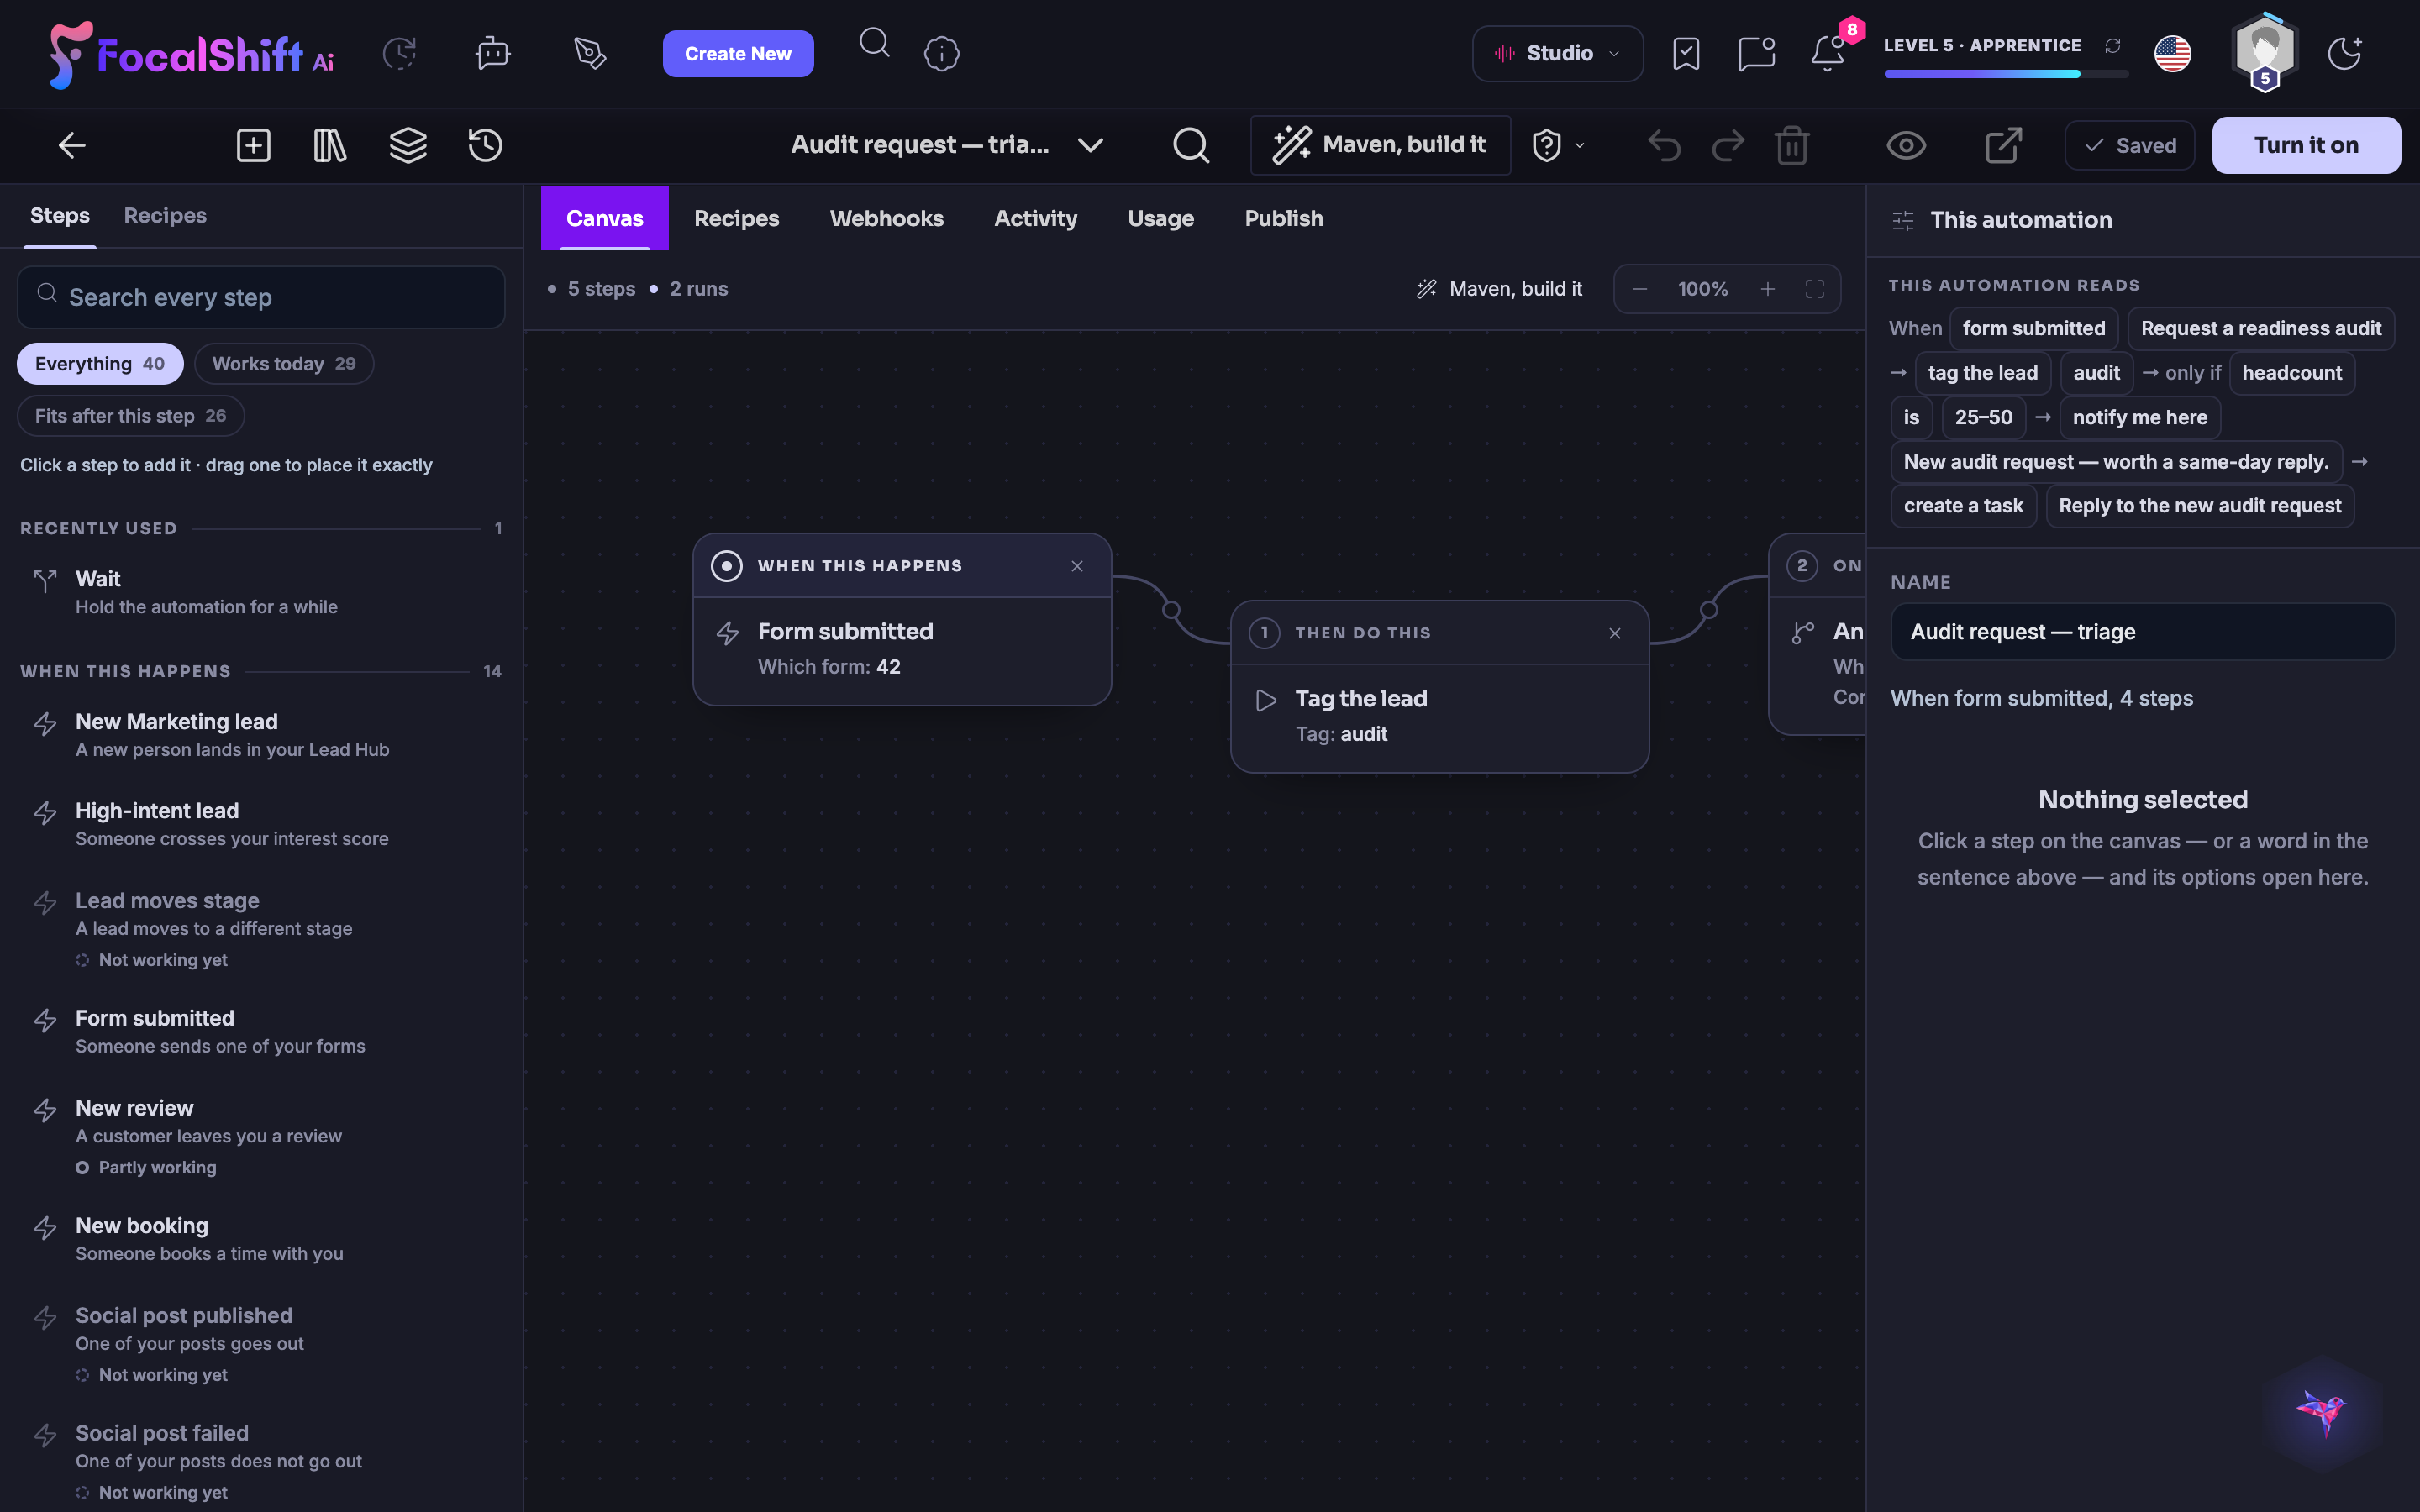Click the Turn it on button
Viewport: 2420px width, 1512px height.
tap(2306, 145)
